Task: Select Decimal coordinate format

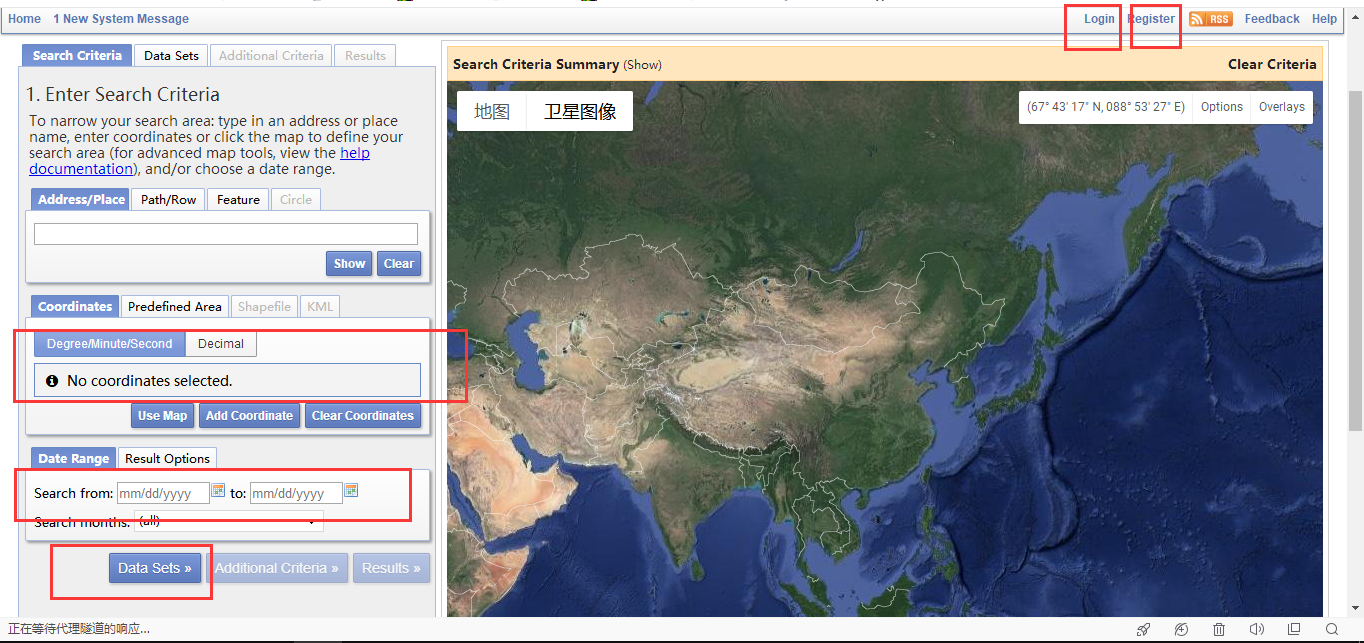Action: pyautogui.click(x=220, y=343)
